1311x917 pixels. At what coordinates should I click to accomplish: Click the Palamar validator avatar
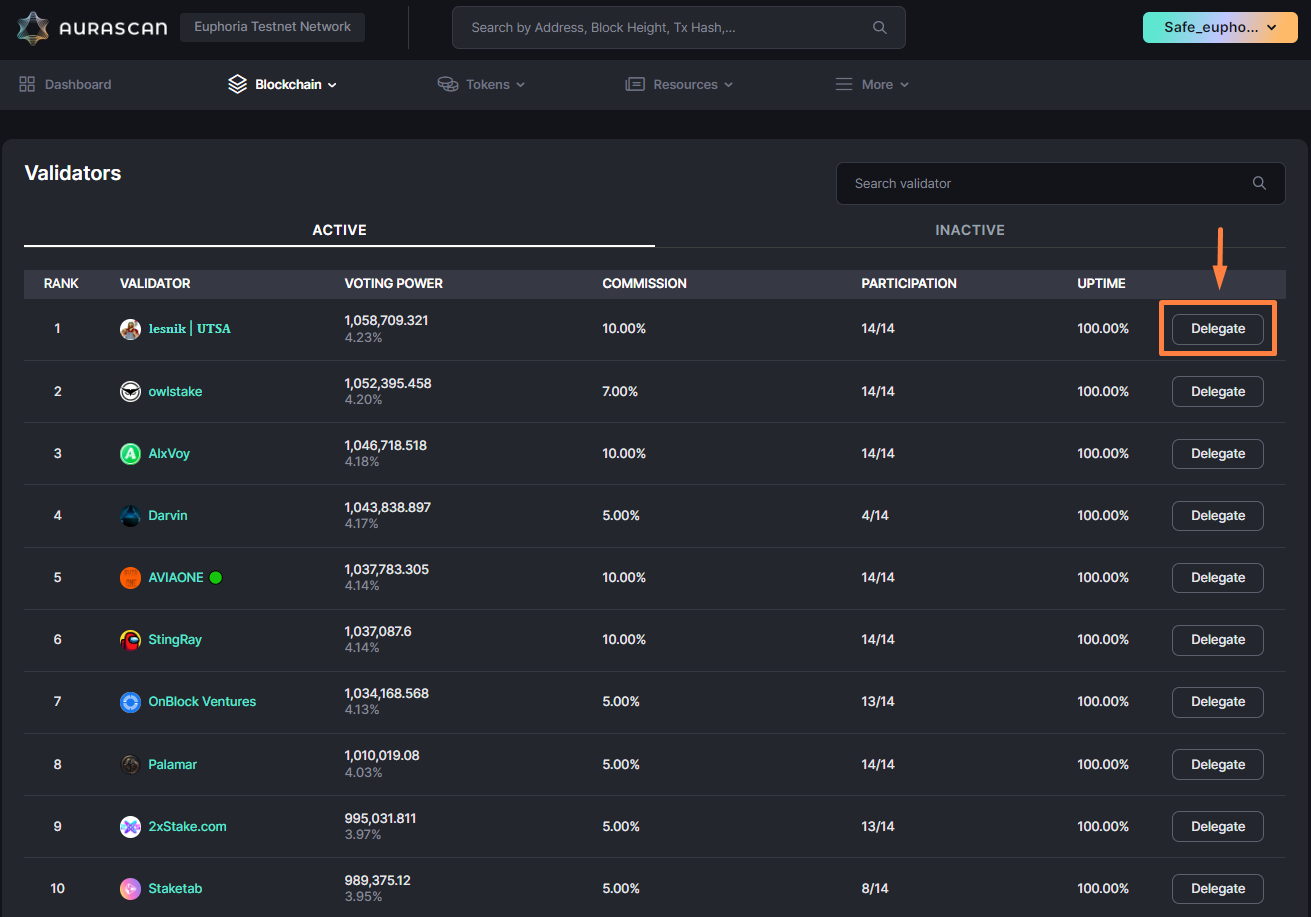(x=130, y=765)
